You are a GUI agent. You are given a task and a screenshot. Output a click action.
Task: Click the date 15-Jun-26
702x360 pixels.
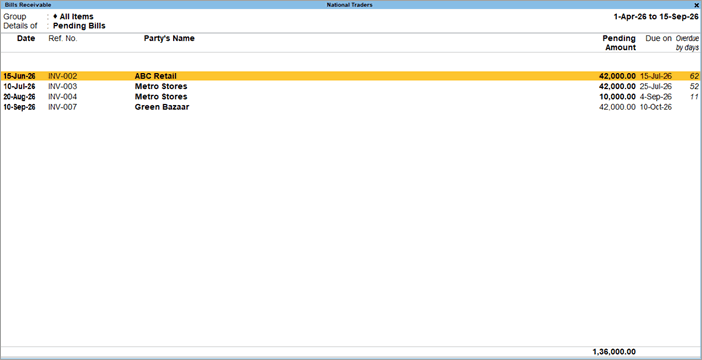tap(19, 76)
